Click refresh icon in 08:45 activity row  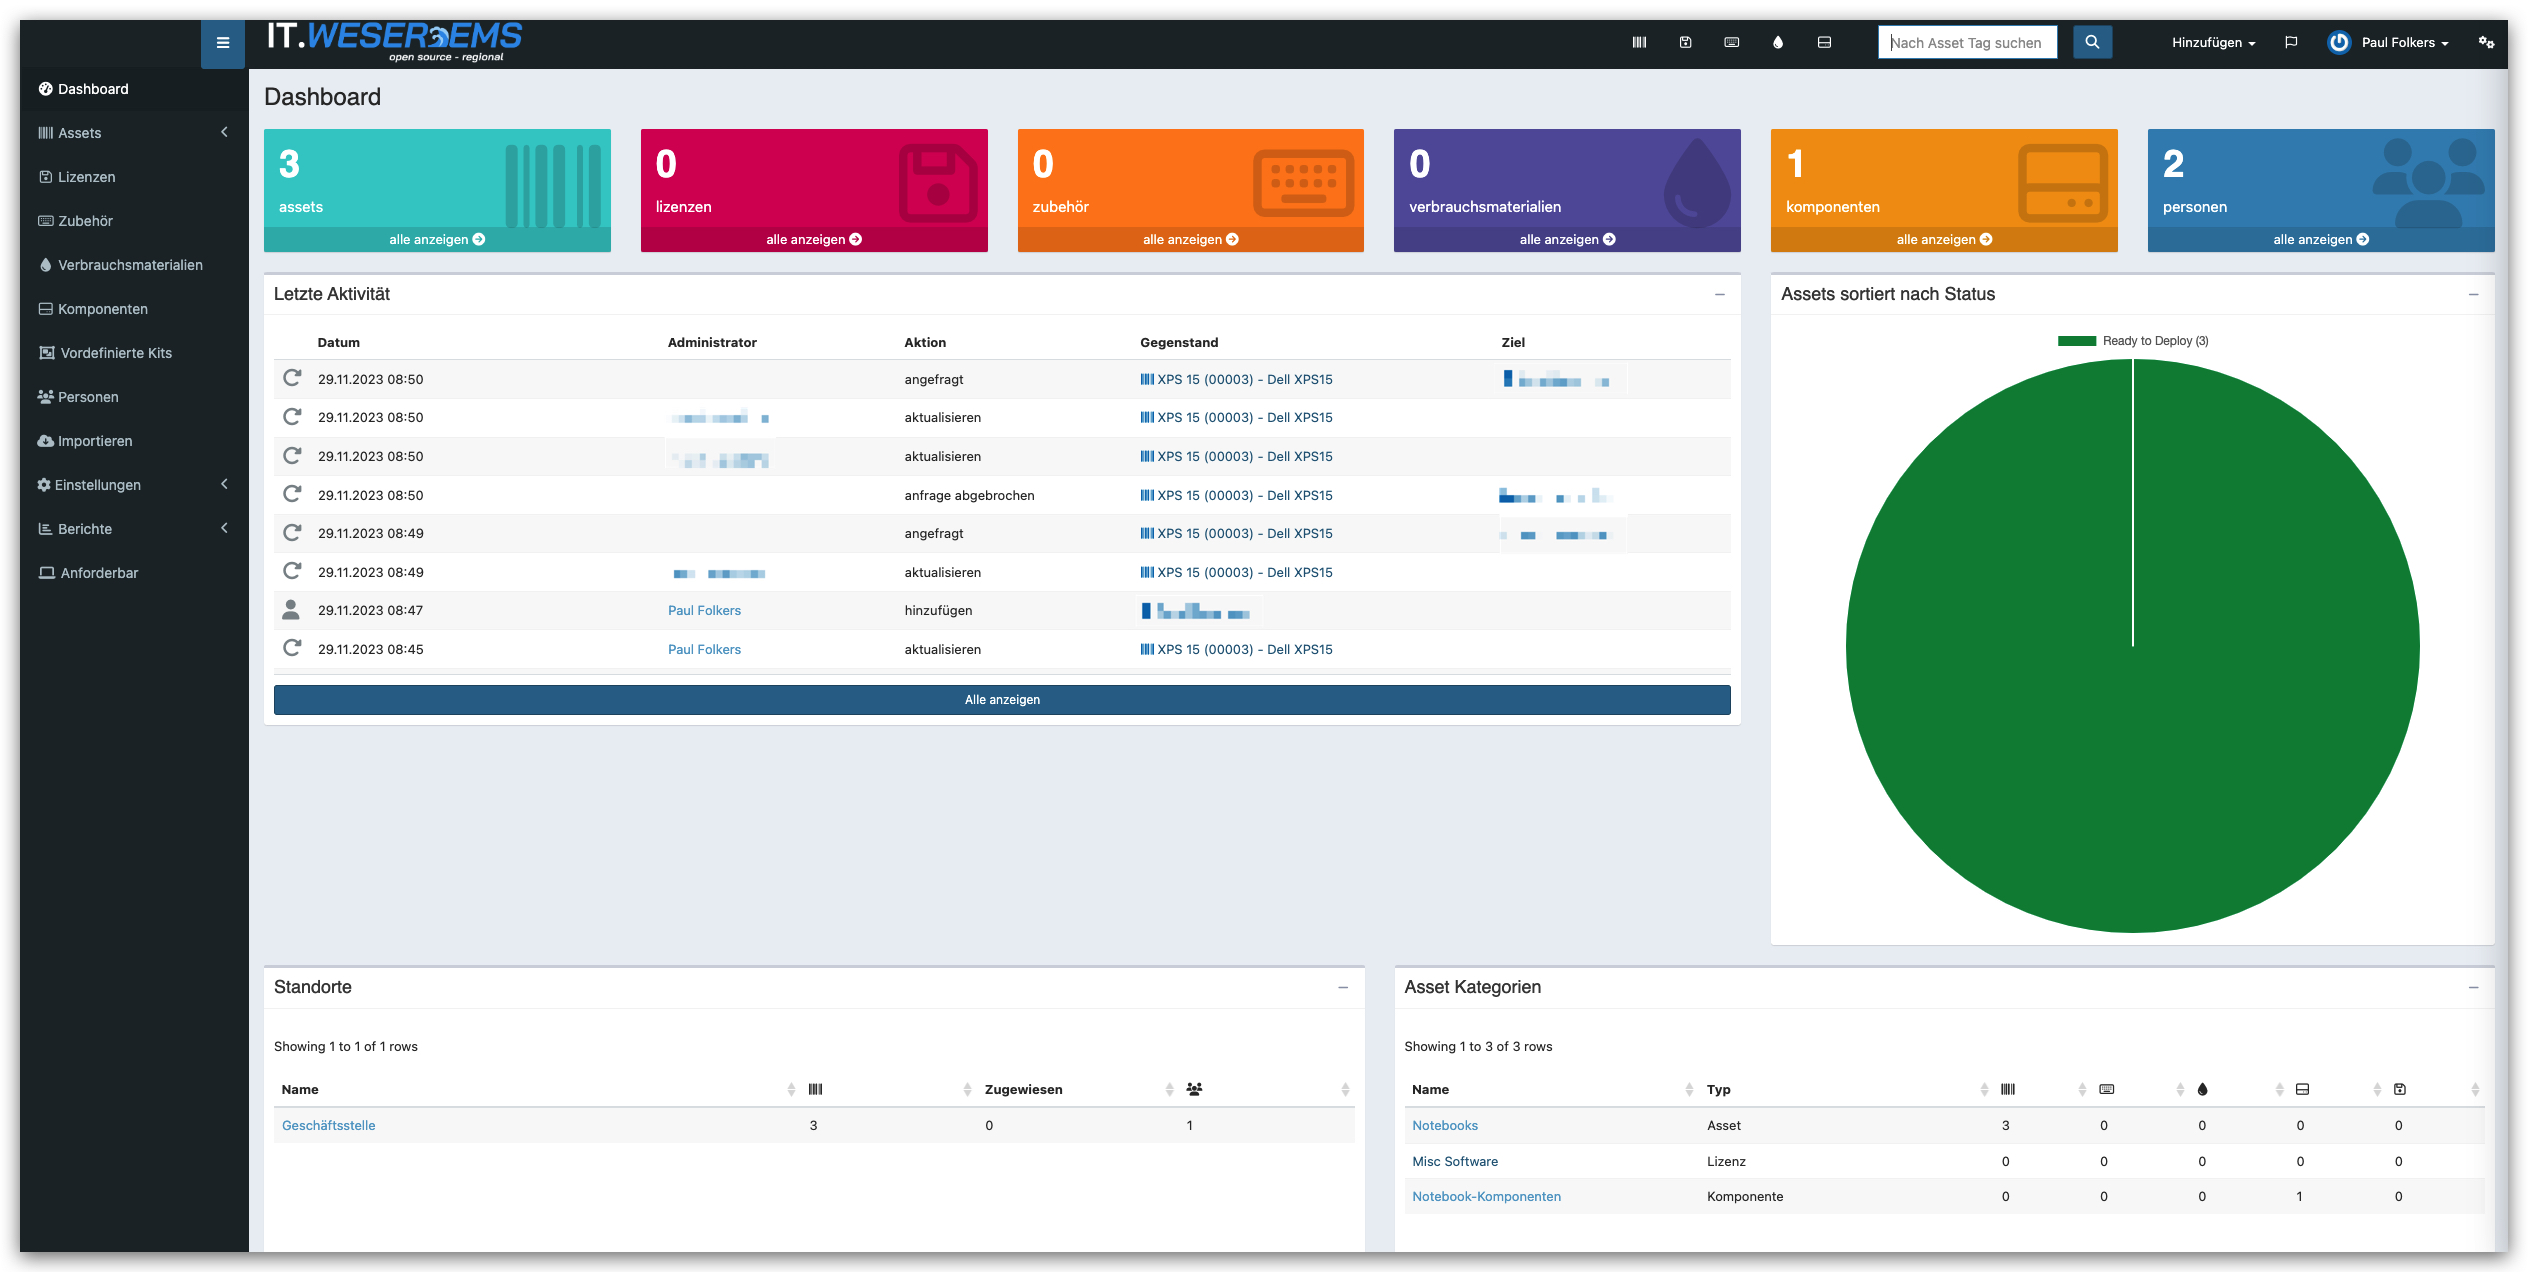coord(292,648)
